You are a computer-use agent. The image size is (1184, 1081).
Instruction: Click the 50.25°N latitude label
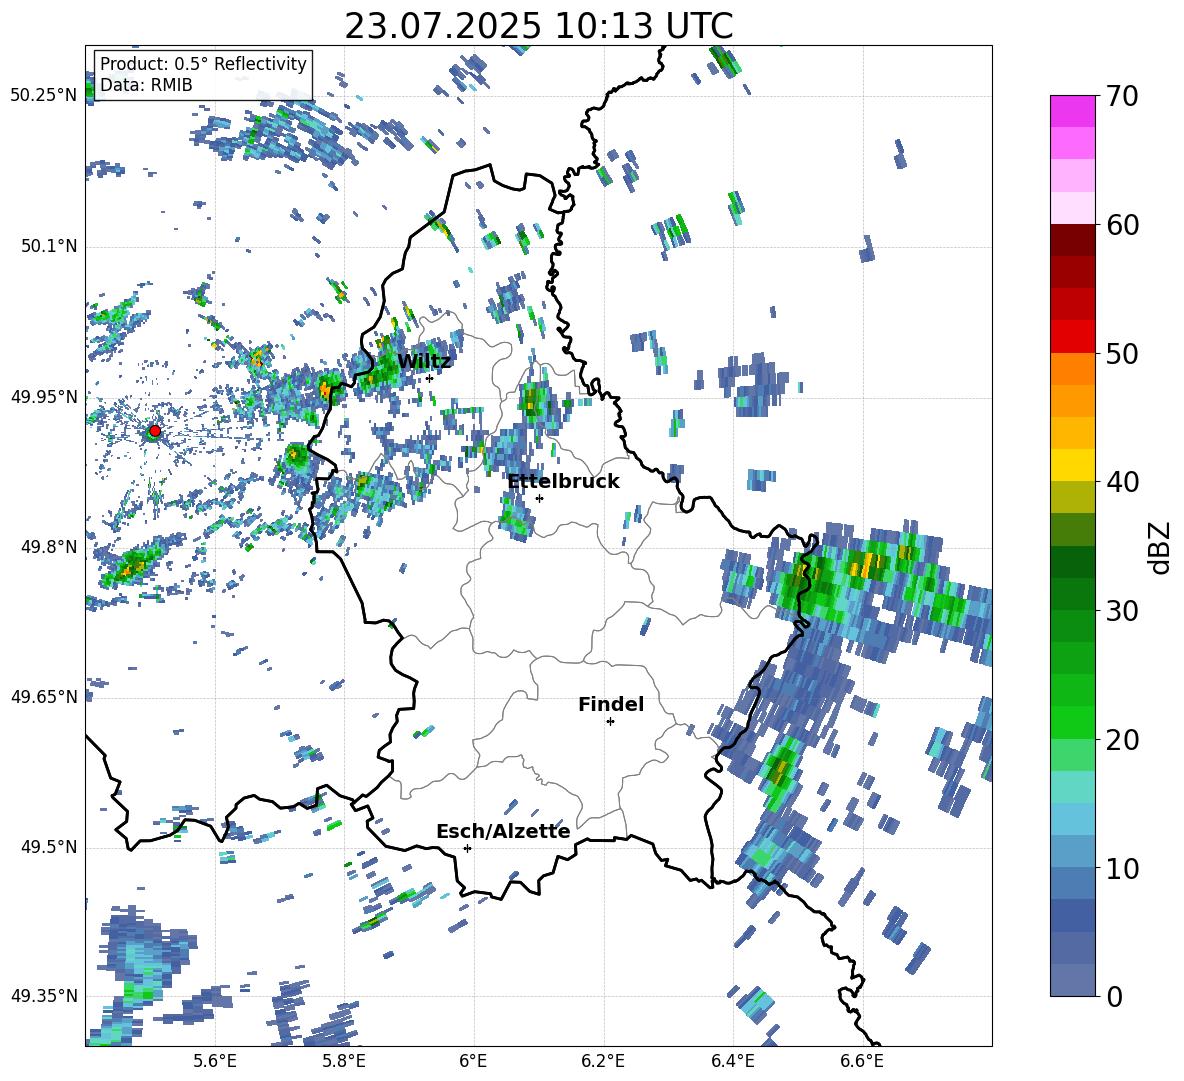[44, 96]
